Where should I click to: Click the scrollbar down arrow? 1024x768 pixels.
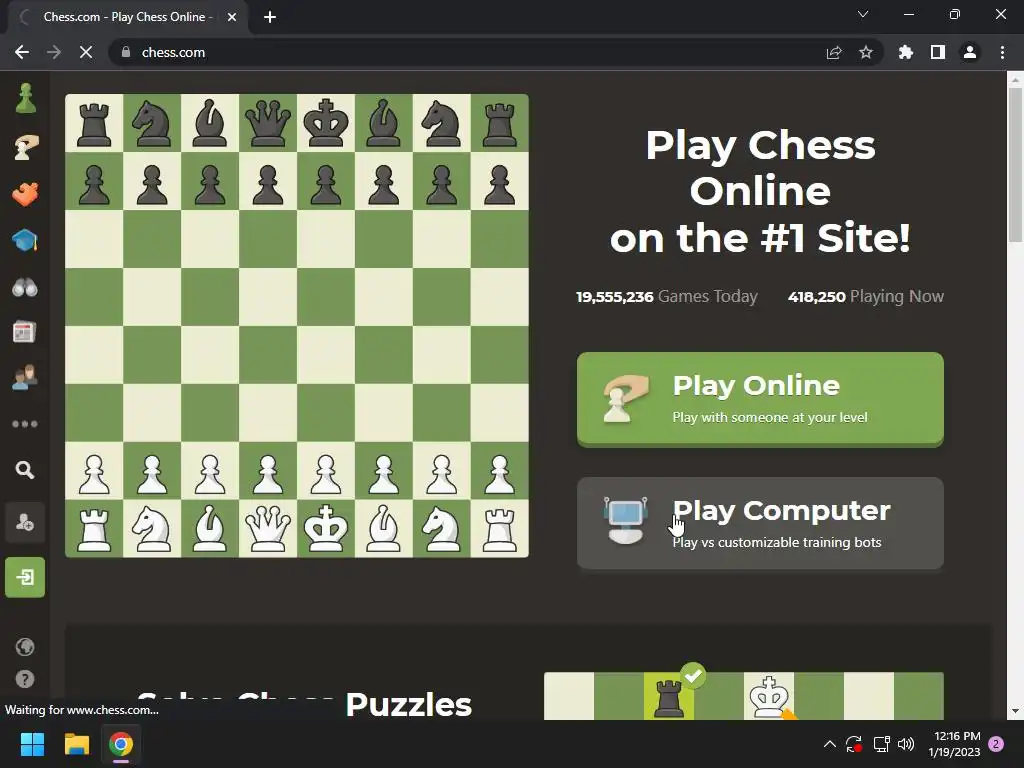[1015, 712]
